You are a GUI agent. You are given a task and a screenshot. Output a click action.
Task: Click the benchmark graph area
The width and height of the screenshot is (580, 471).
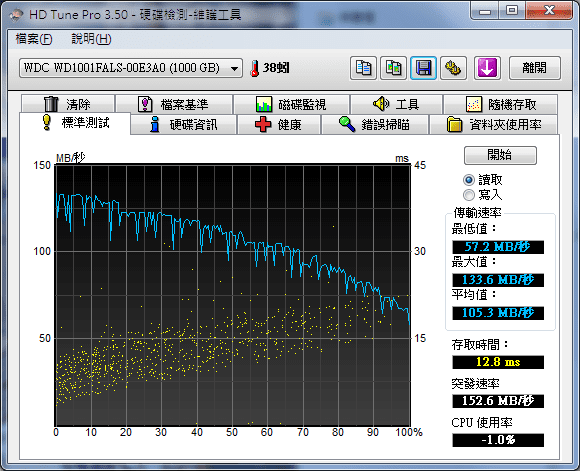point(233,295)
